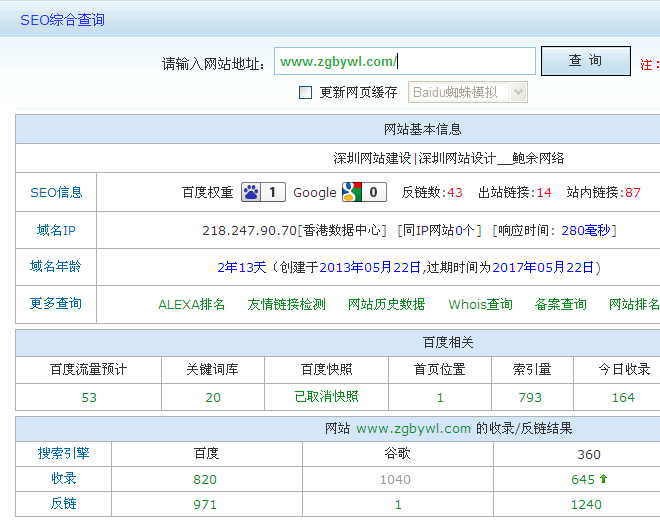660x520 pixels.
Task: Click the SEO信息 row label
Action: tap(56, 192)
